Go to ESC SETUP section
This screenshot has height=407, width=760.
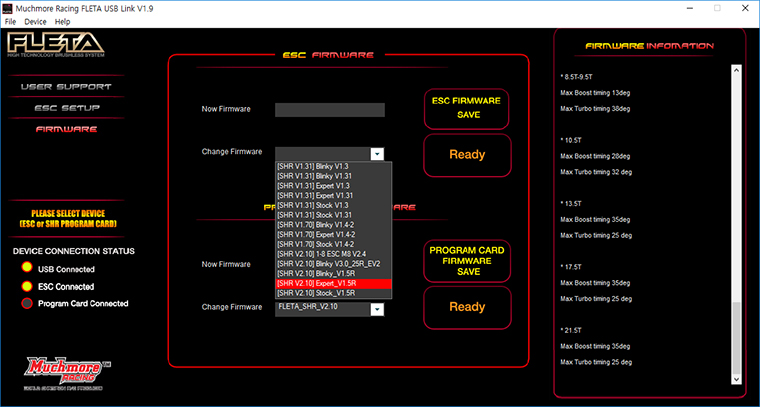click(x=67, y=108)
